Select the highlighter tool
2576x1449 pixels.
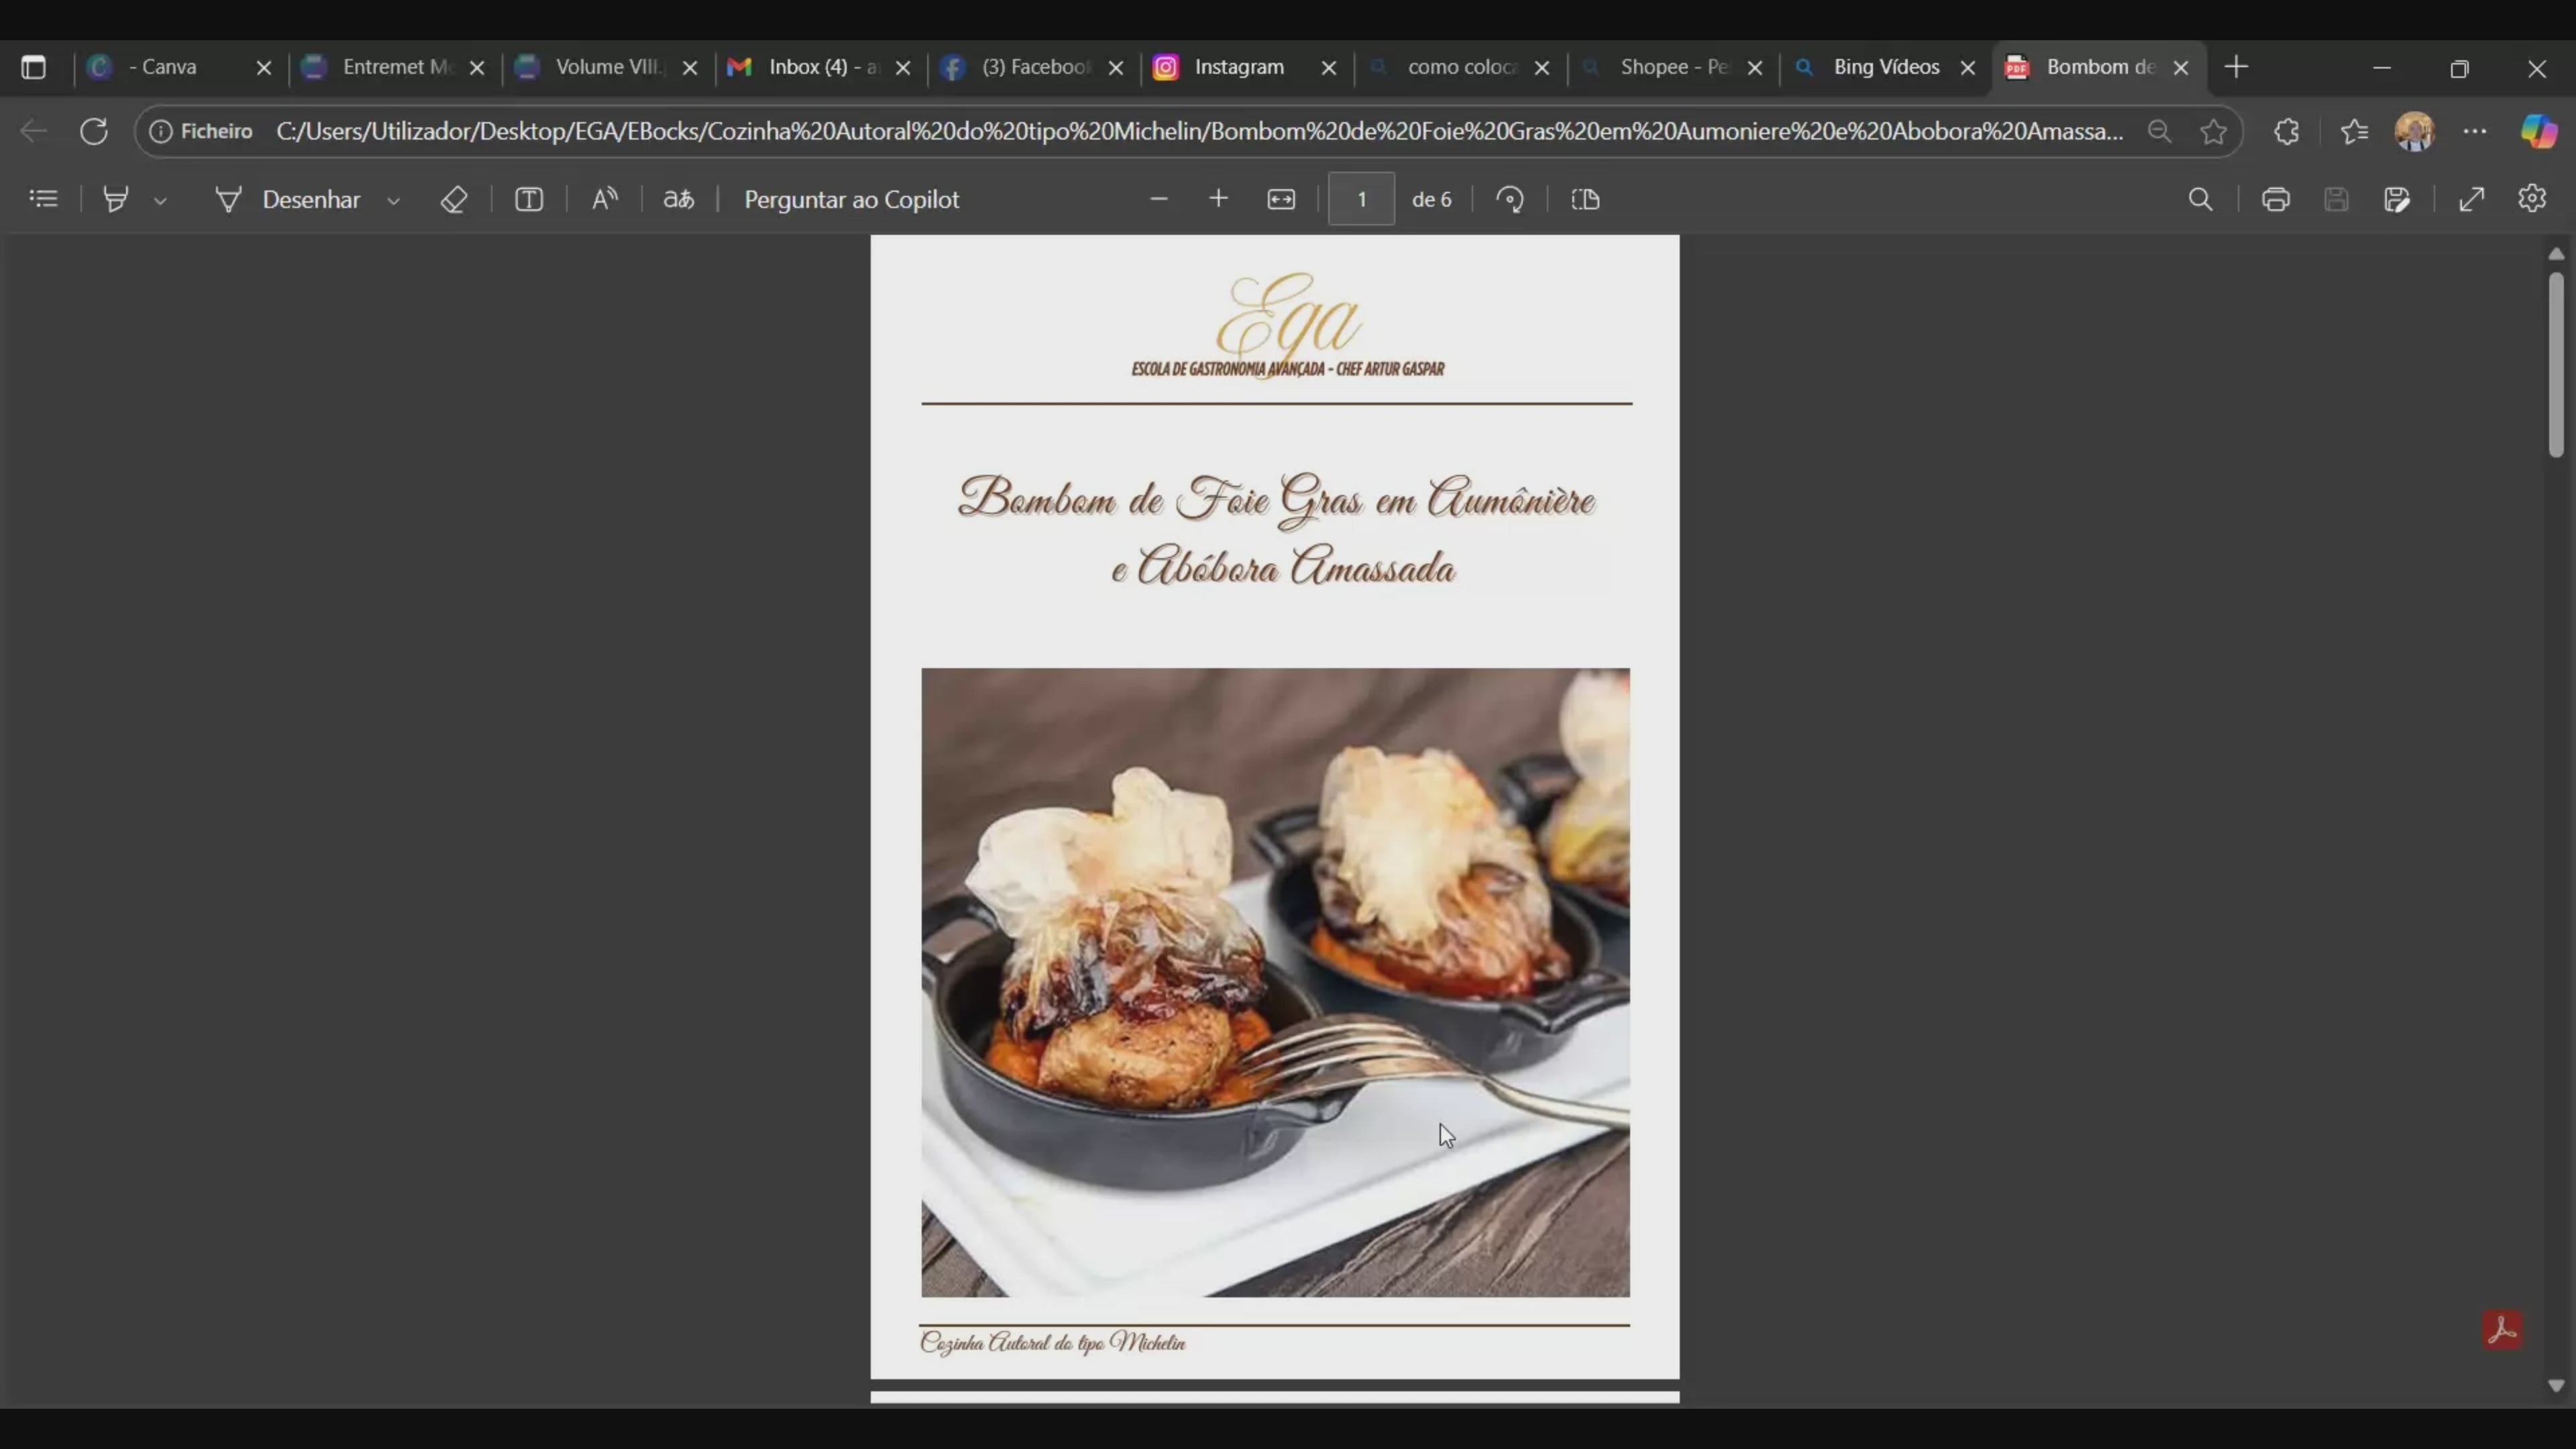pyautogui.click(x=116, y=198)
